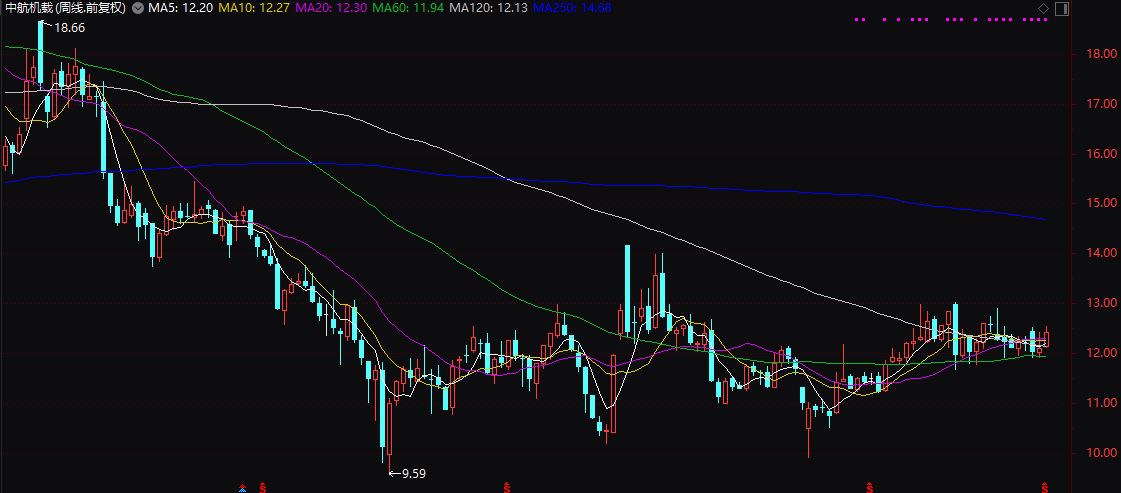Click the 11.00 price axis label

tap(1100, 403)
